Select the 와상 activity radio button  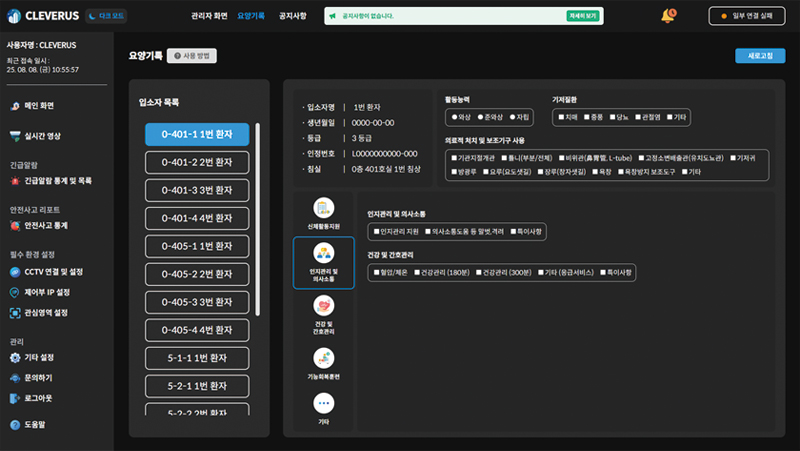point(453,117)
